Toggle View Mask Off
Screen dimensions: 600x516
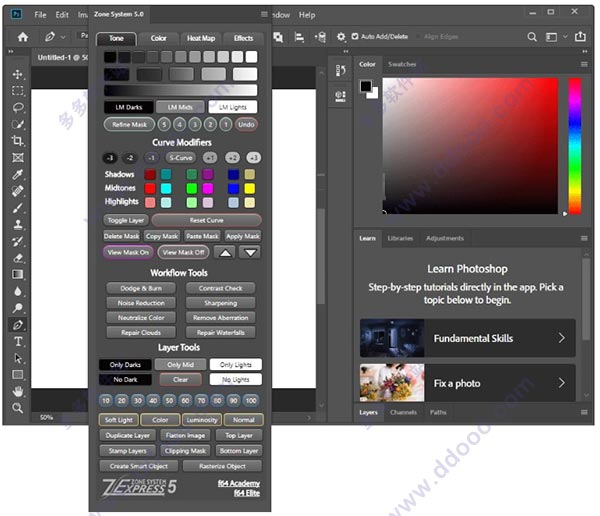click(183, 252)
